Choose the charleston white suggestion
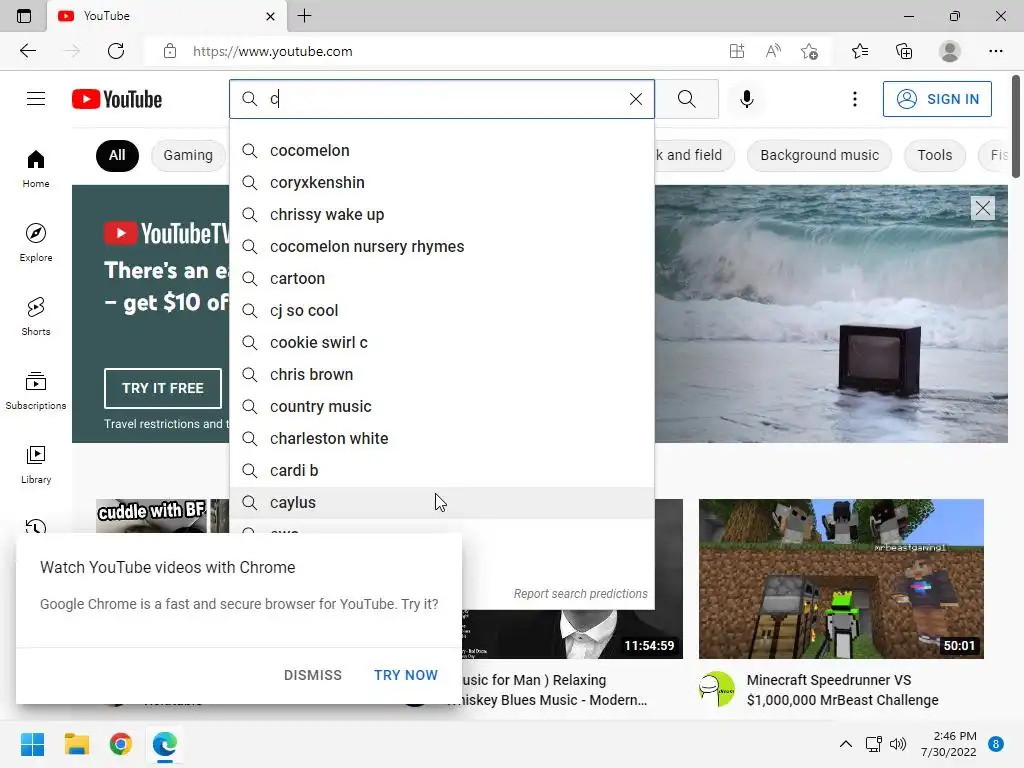The height and width of the screenshot is (768, 1024). coord(441,438)
